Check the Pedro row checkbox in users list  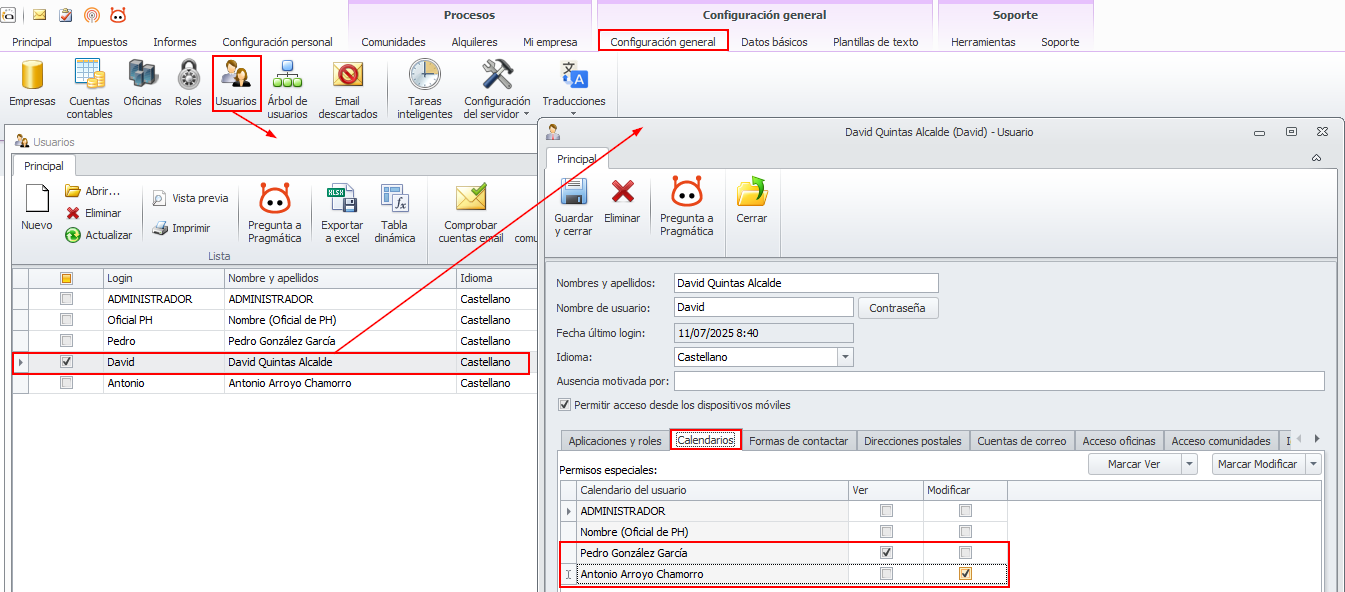tap(66, 341)
